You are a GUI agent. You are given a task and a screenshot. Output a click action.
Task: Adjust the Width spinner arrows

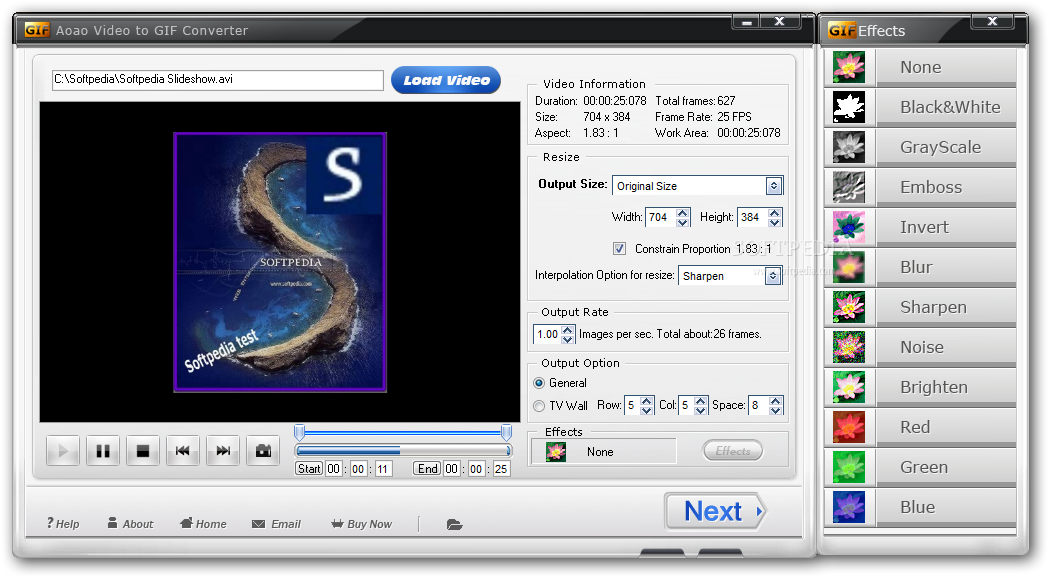point(682,217)
